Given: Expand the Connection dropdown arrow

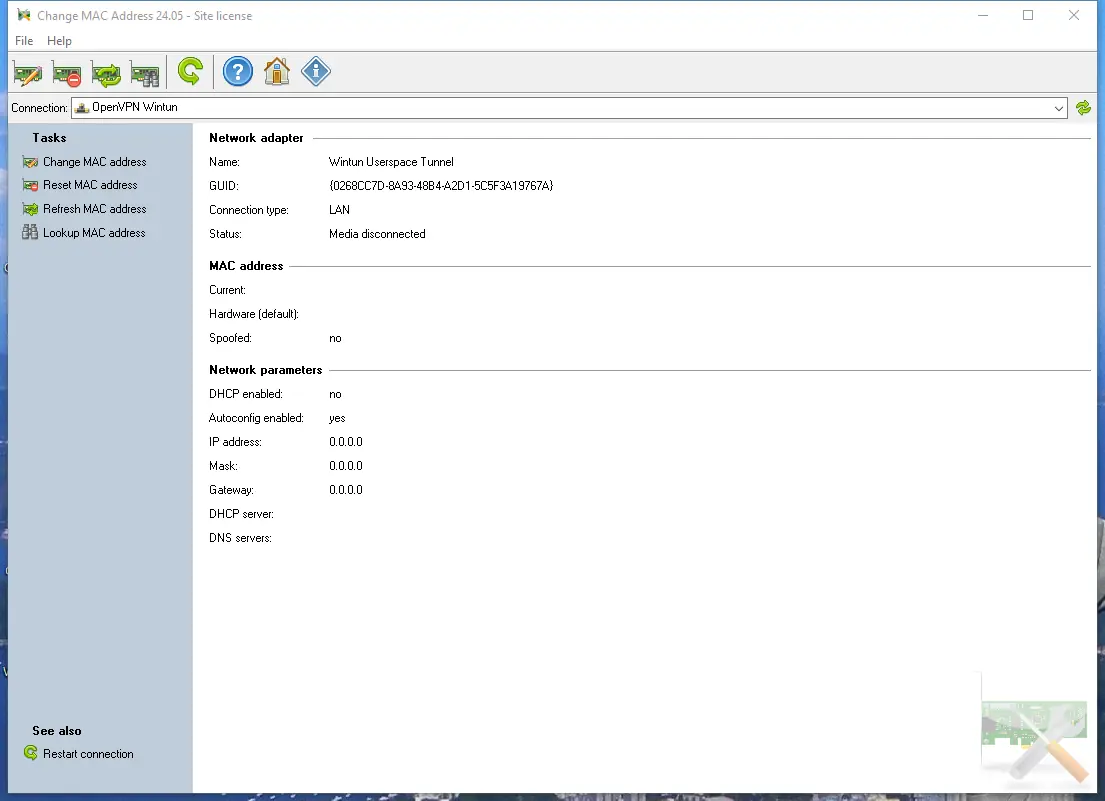Looking at the screenshot, I should pos(1058,108).
